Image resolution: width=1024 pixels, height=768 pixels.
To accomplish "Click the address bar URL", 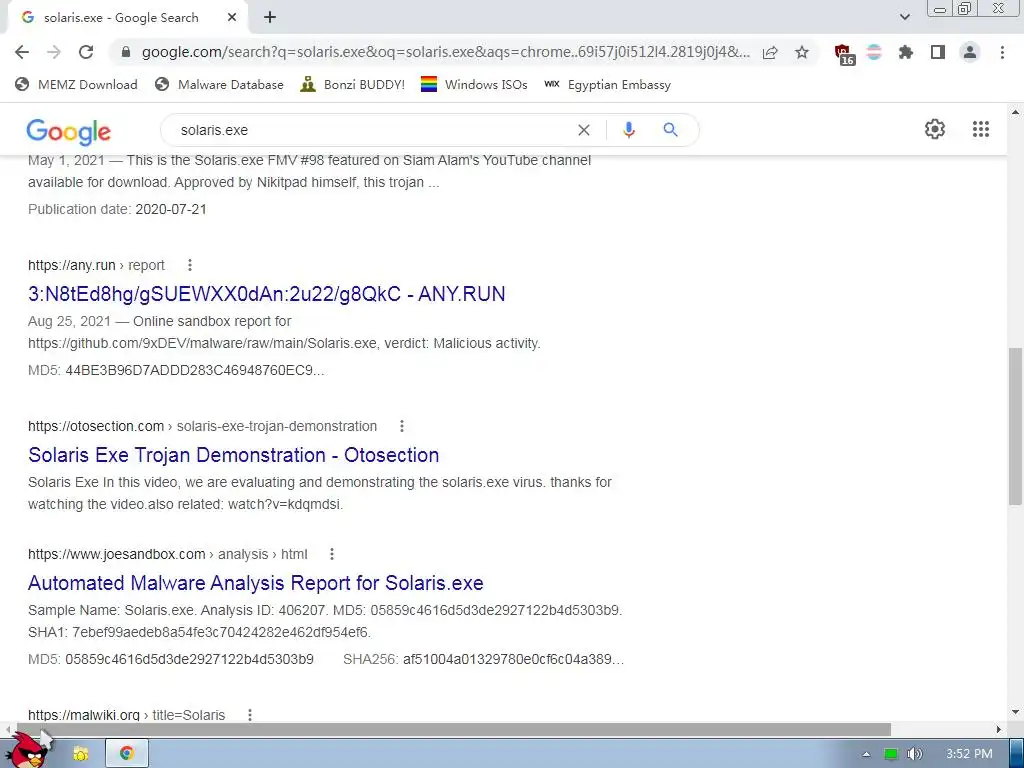I will (445, 52).
